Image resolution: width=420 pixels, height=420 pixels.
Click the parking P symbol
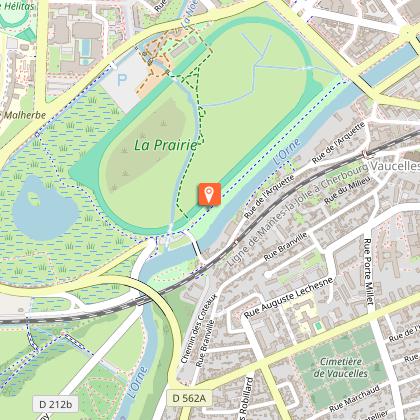click(122, 80)
